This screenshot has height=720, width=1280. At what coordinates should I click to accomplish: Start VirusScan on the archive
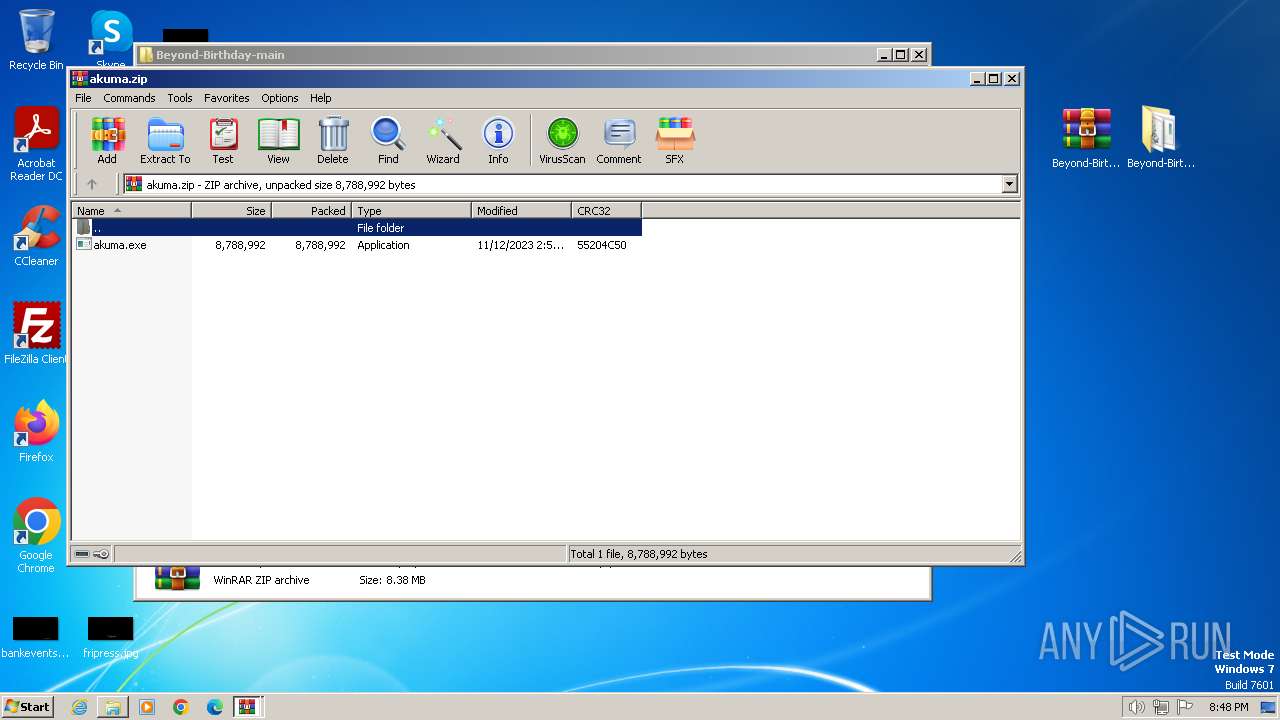click(x=562, y=140)
